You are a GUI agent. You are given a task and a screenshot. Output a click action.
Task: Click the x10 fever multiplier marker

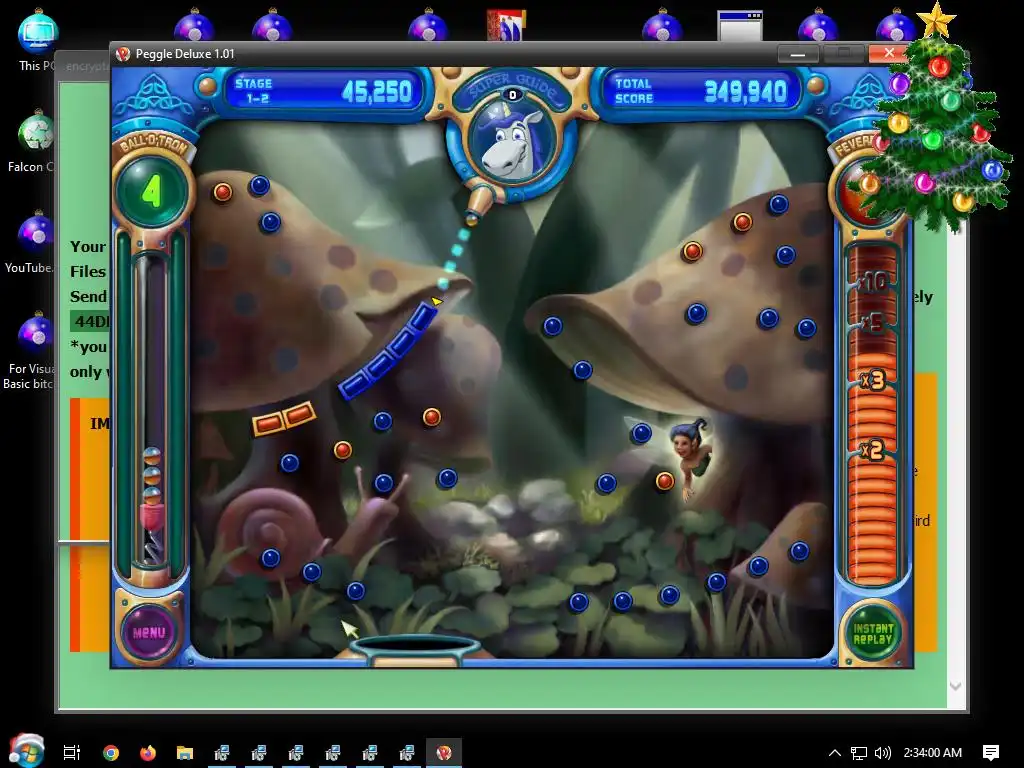(872, 282)
